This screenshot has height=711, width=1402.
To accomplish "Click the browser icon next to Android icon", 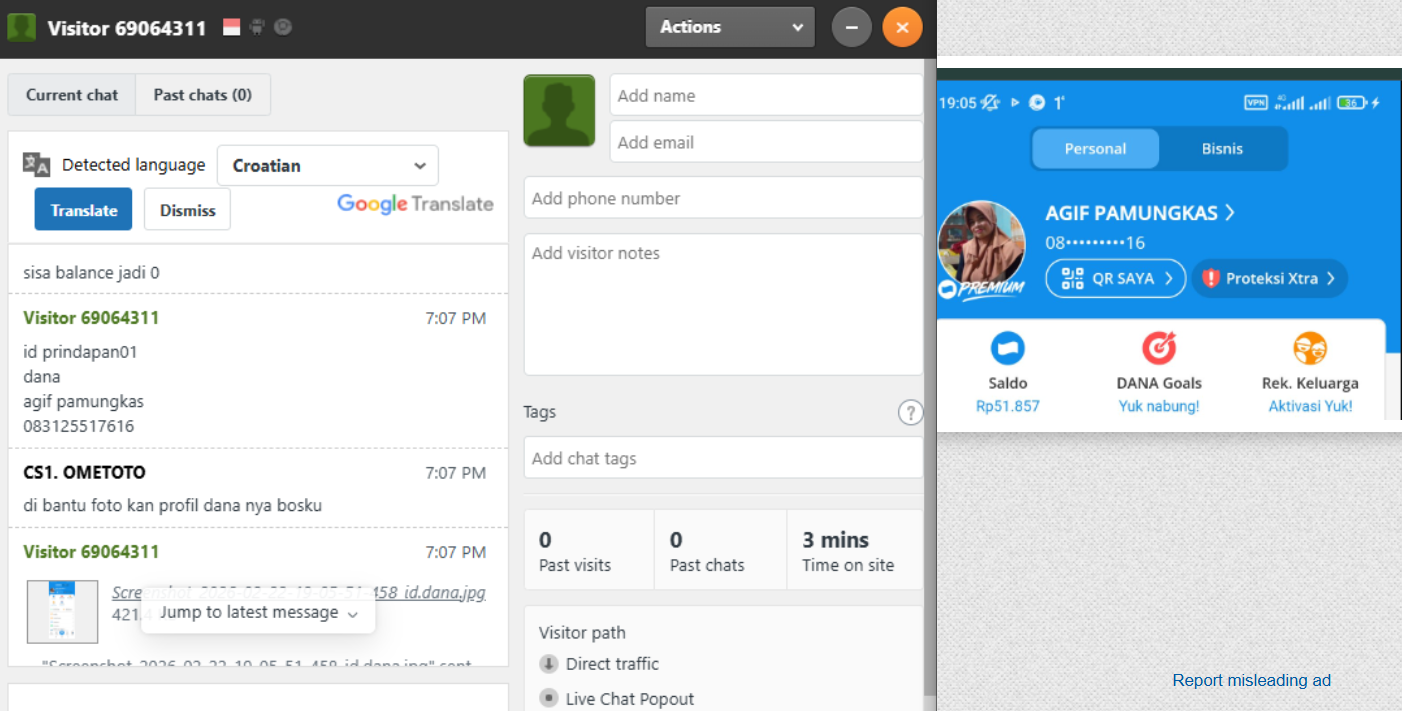I will [283, 27].
